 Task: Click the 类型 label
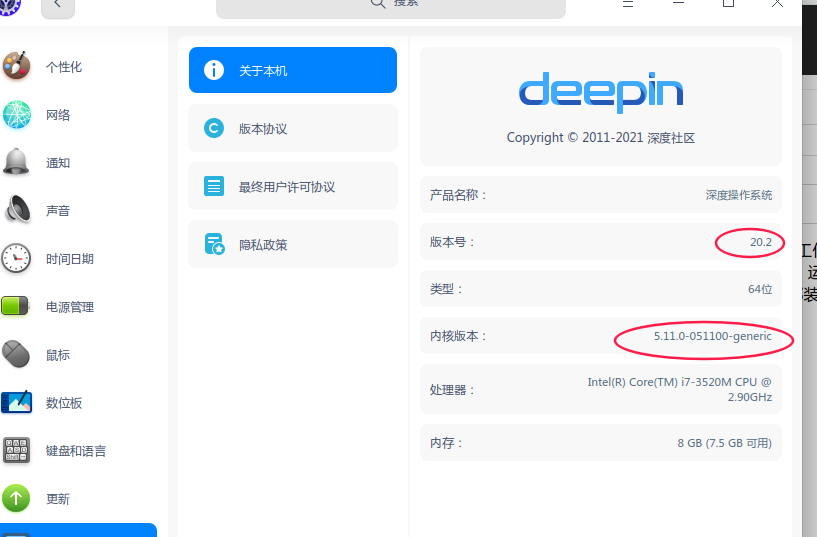(x=446, y=289)
